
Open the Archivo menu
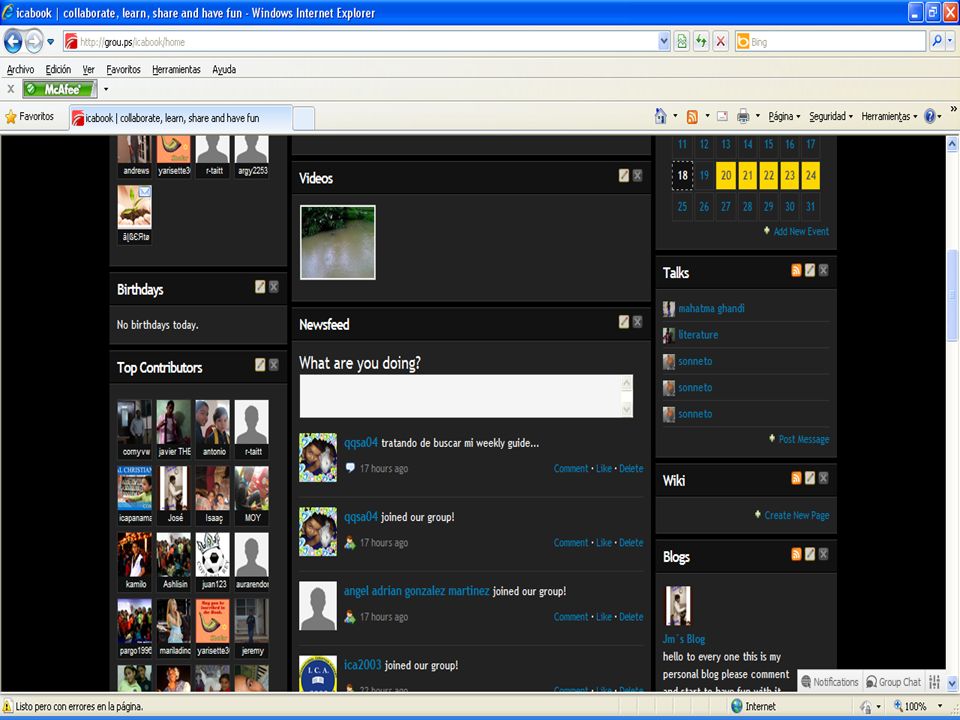coord(20,70)
